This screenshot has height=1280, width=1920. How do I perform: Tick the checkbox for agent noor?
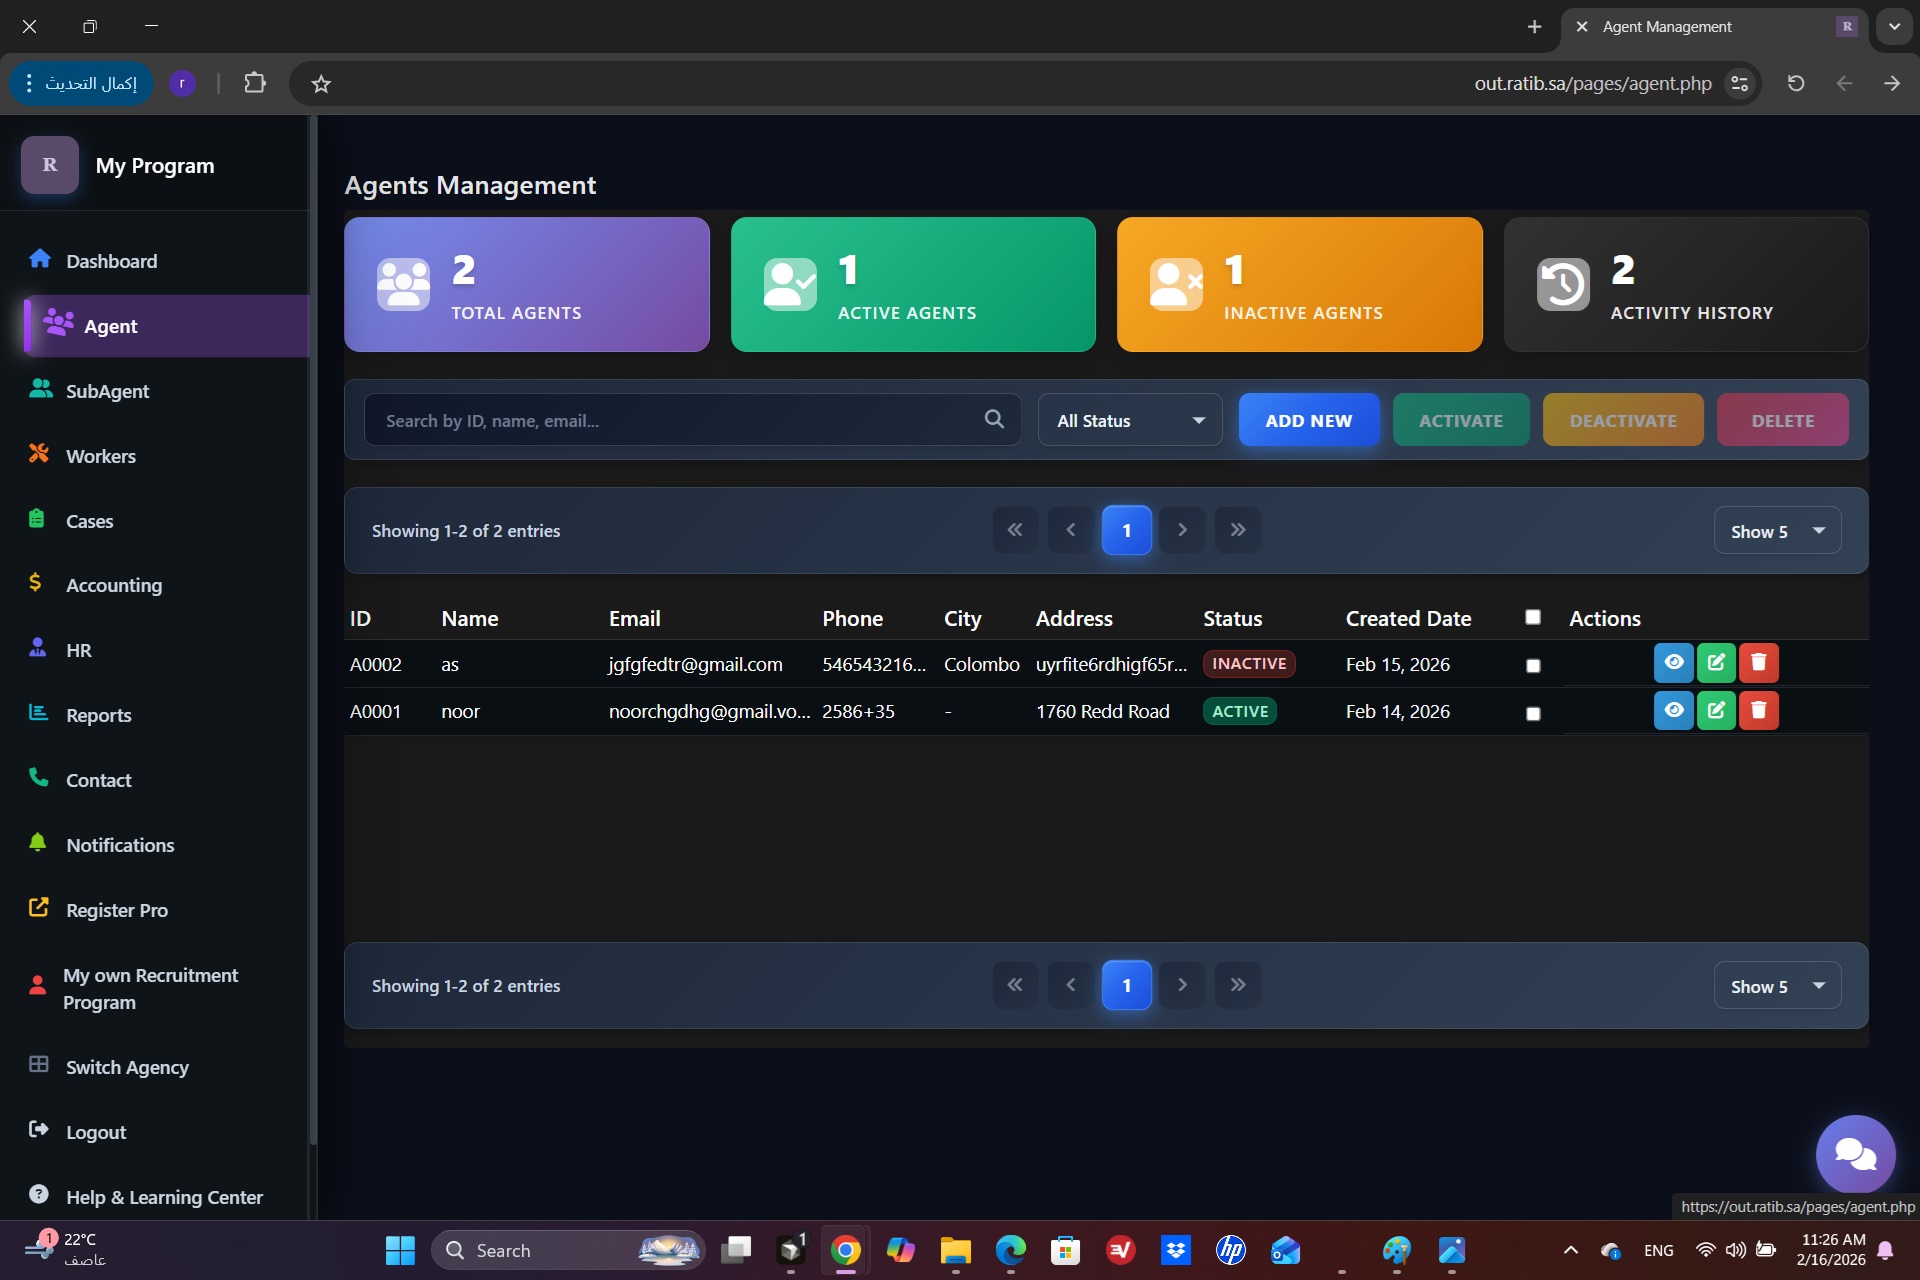1533,713
